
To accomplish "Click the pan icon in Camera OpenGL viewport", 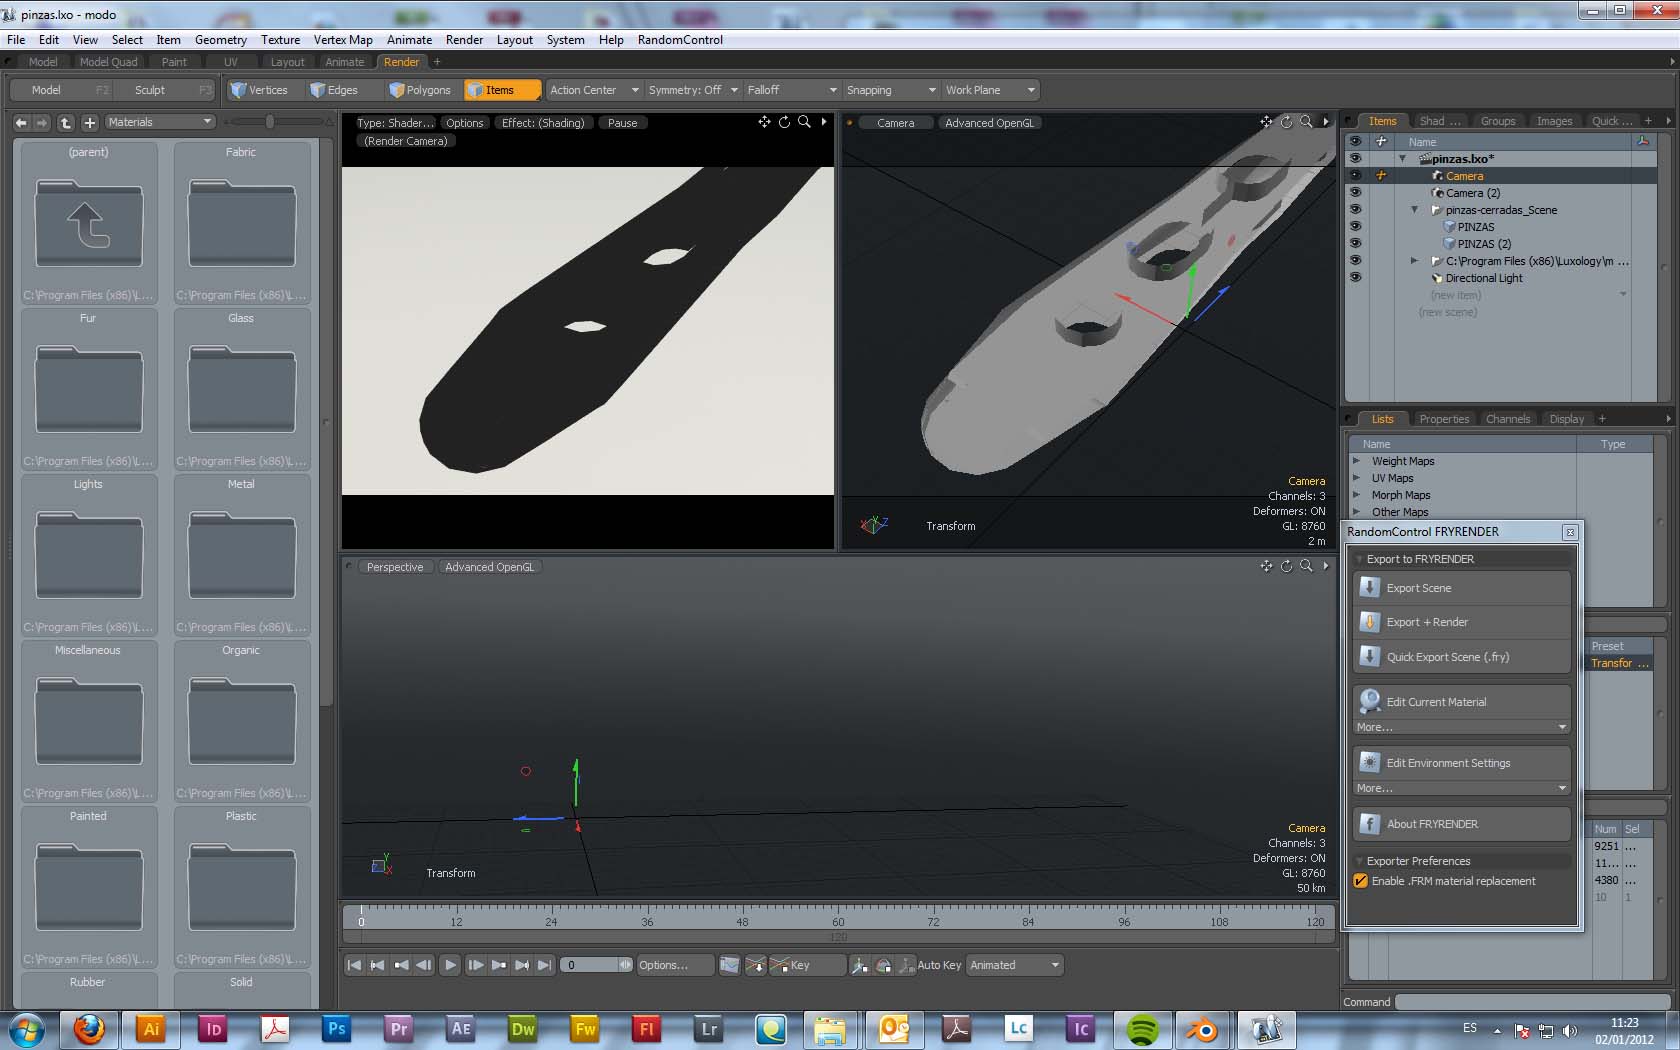I will coord(1266,122).
